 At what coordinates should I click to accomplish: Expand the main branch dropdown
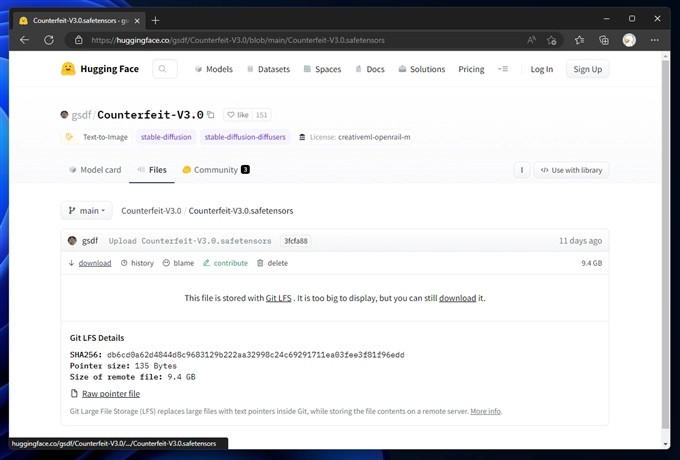click(86, 210)
